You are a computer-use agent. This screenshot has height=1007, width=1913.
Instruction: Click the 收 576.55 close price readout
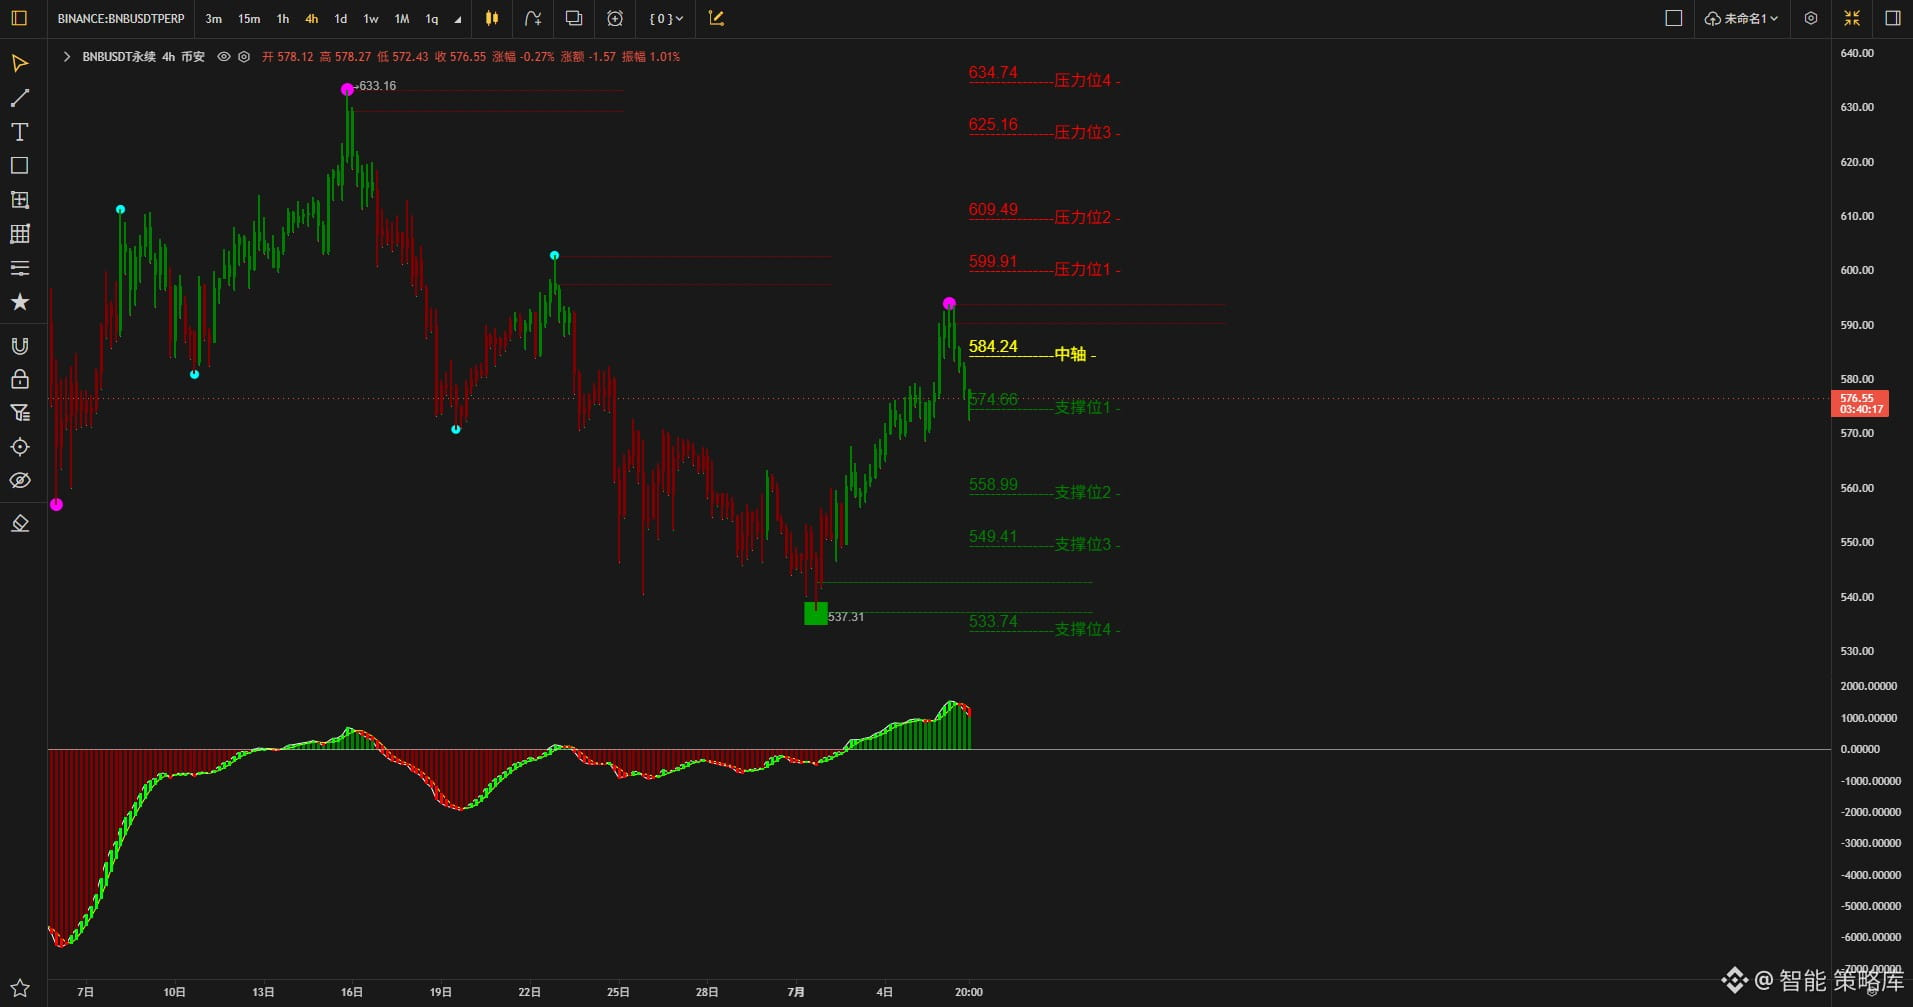pos(460,57)
